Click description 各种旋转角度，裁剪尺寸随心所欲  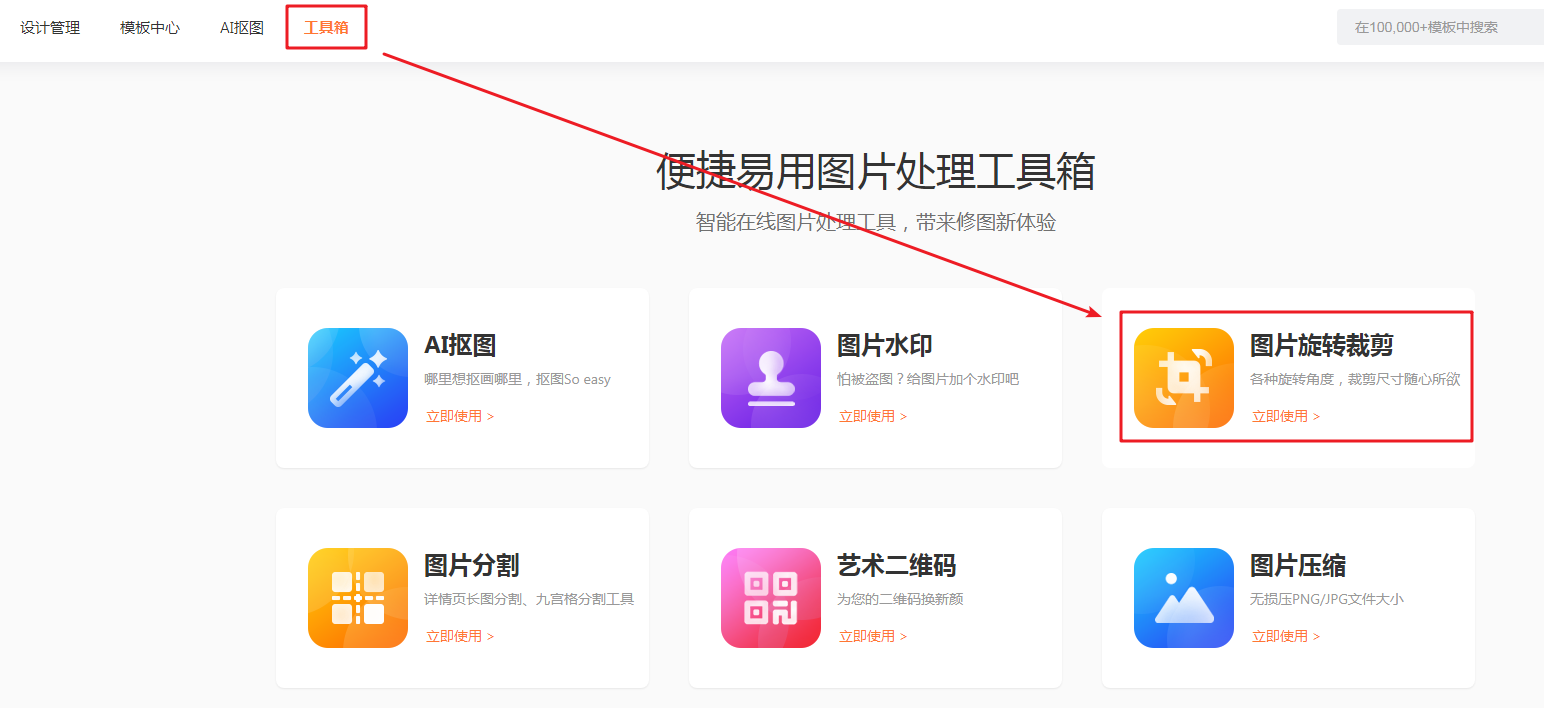(x=1355, y=380)
